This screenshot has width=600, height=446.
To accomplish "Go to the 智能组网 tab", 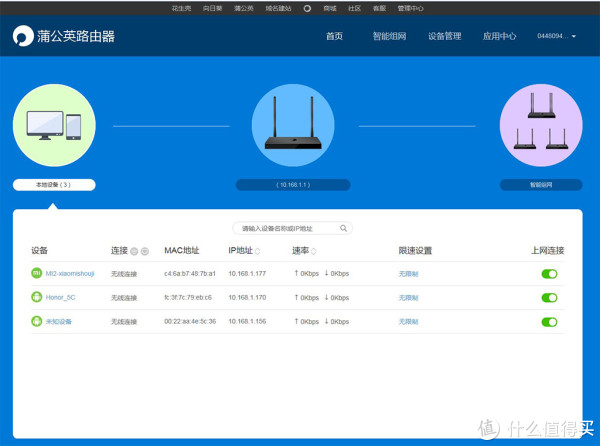I will pos(388,36).
